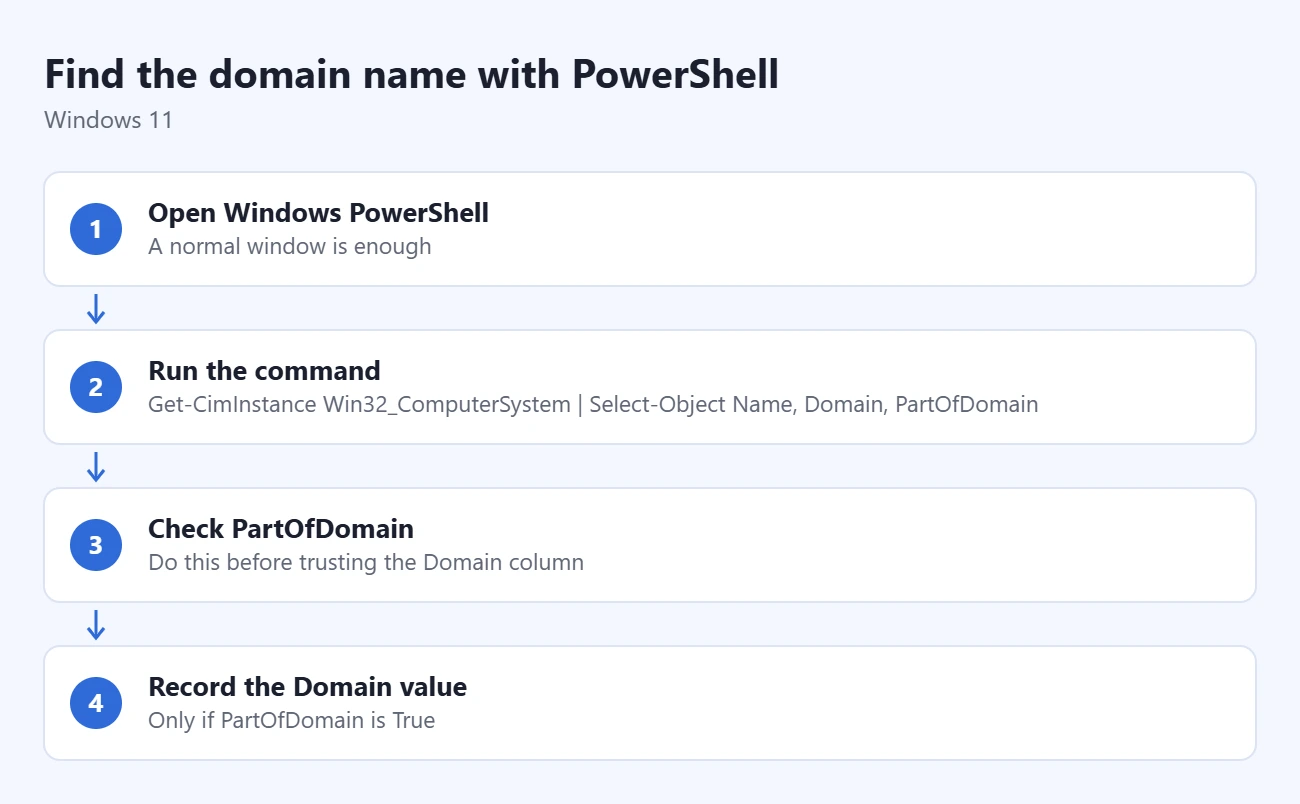
Task: Click the "Open Windows PowerShell" step title
Action: [x=318, y=213]
